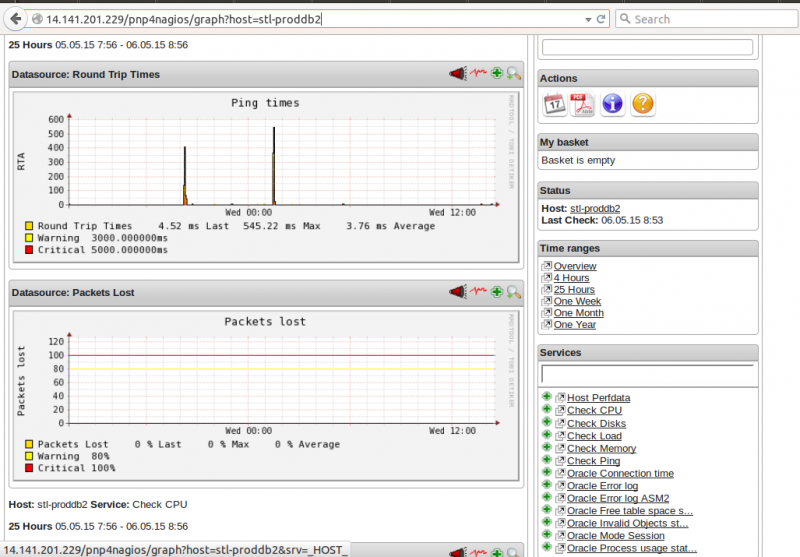
Task: Open the Oracle Free table space link
Action: click(630, 511)
